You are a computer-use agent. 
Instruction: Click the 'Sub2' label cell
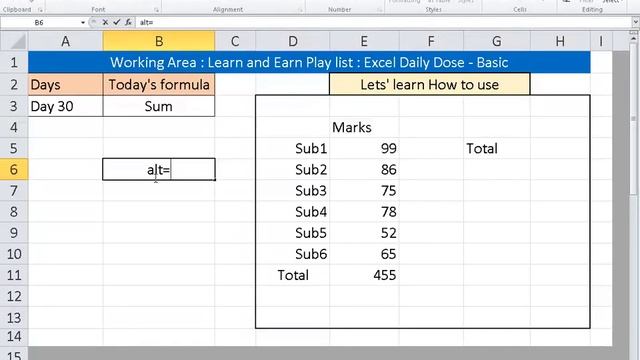[x=293, y=169]
